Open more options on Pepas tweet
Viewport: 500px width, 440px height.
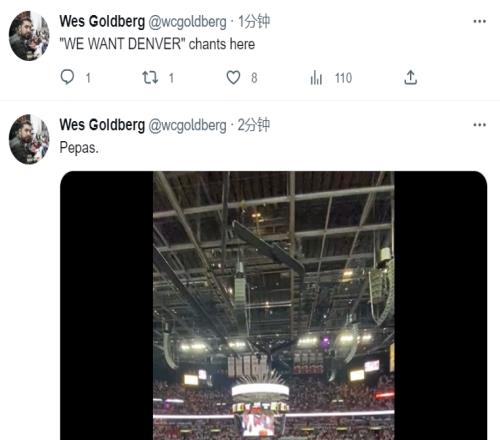479,125
